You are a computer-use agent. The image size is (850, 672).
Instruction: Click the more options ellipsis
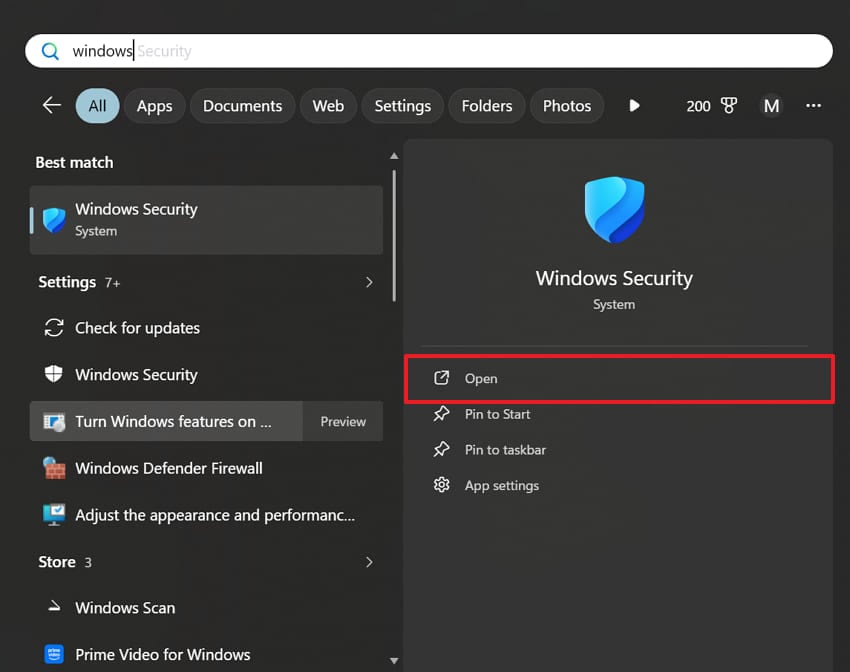click(x=813, y=105)
